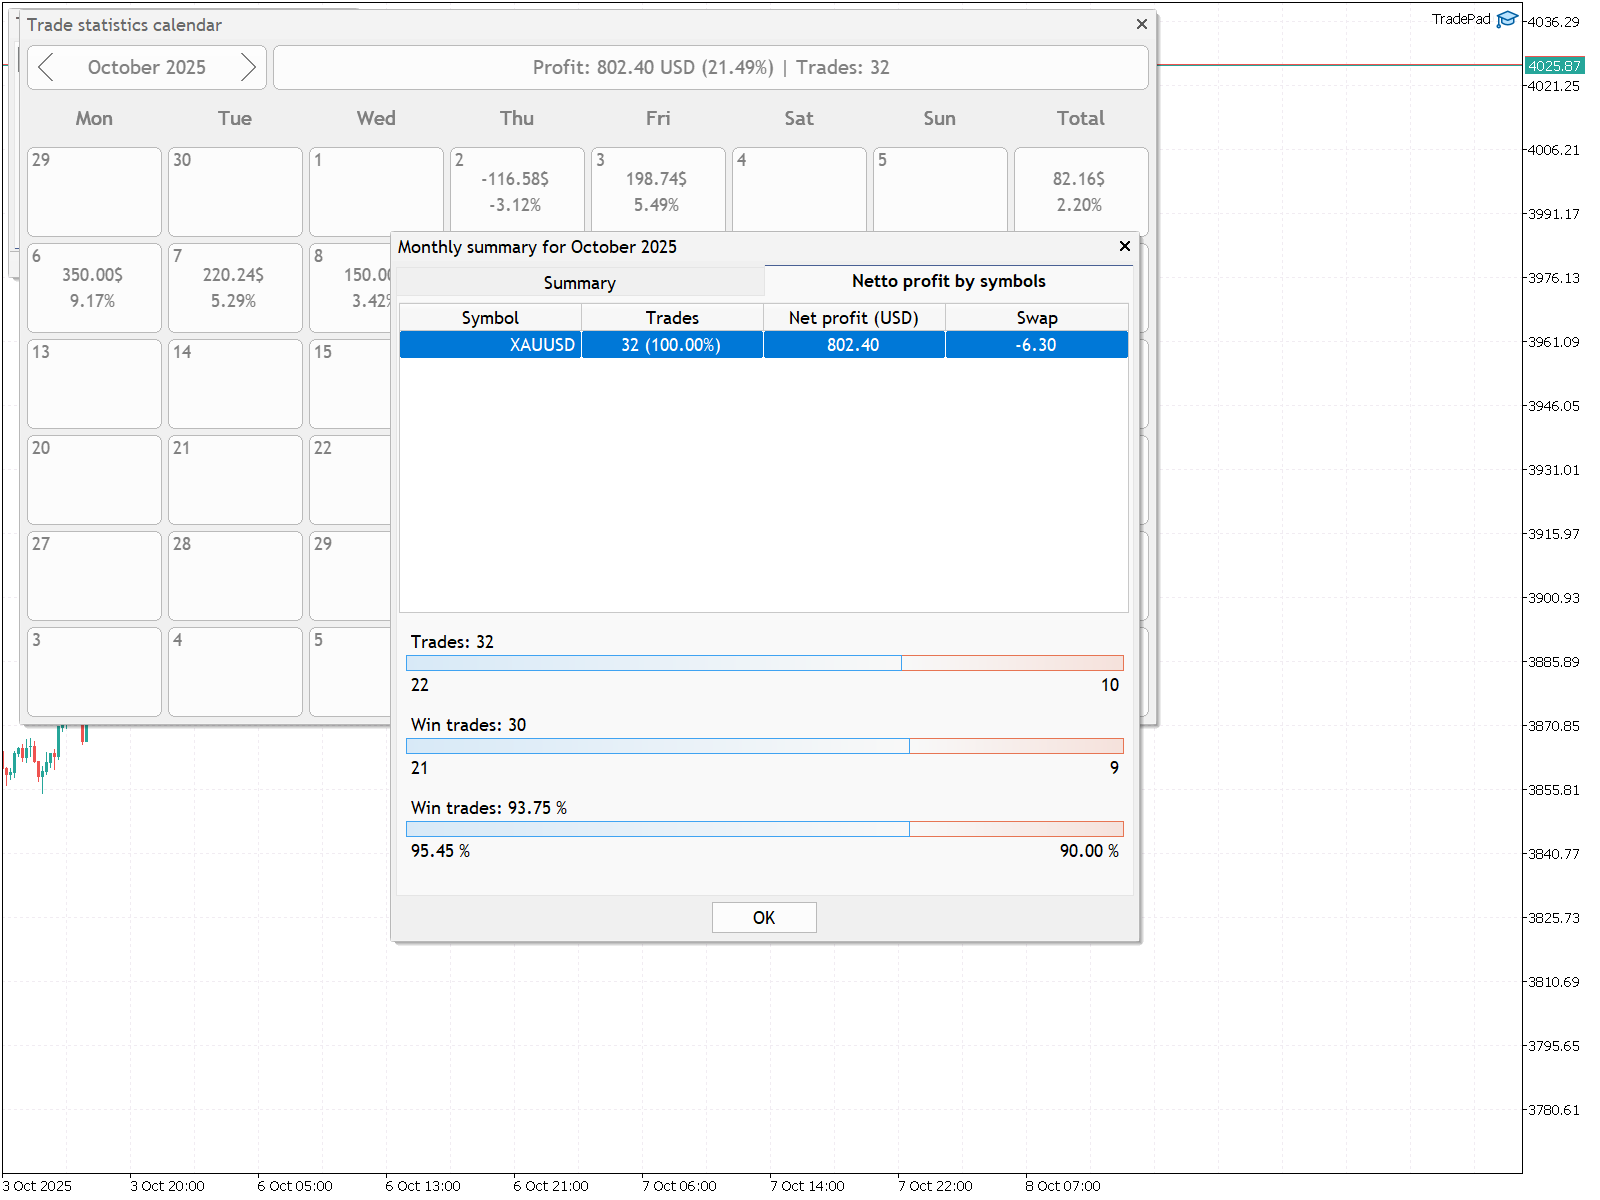1600x1200 pixels.
Task: Select the October 13 day cell
Action: (x=94, y=384)
